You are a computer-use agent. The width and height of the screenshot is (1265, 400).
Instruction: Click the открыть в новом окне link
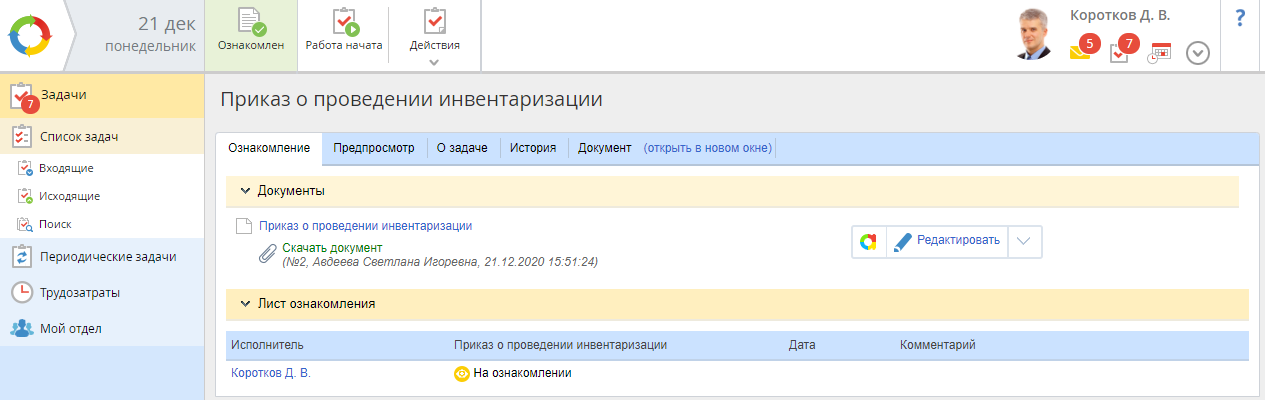[708, 148]
